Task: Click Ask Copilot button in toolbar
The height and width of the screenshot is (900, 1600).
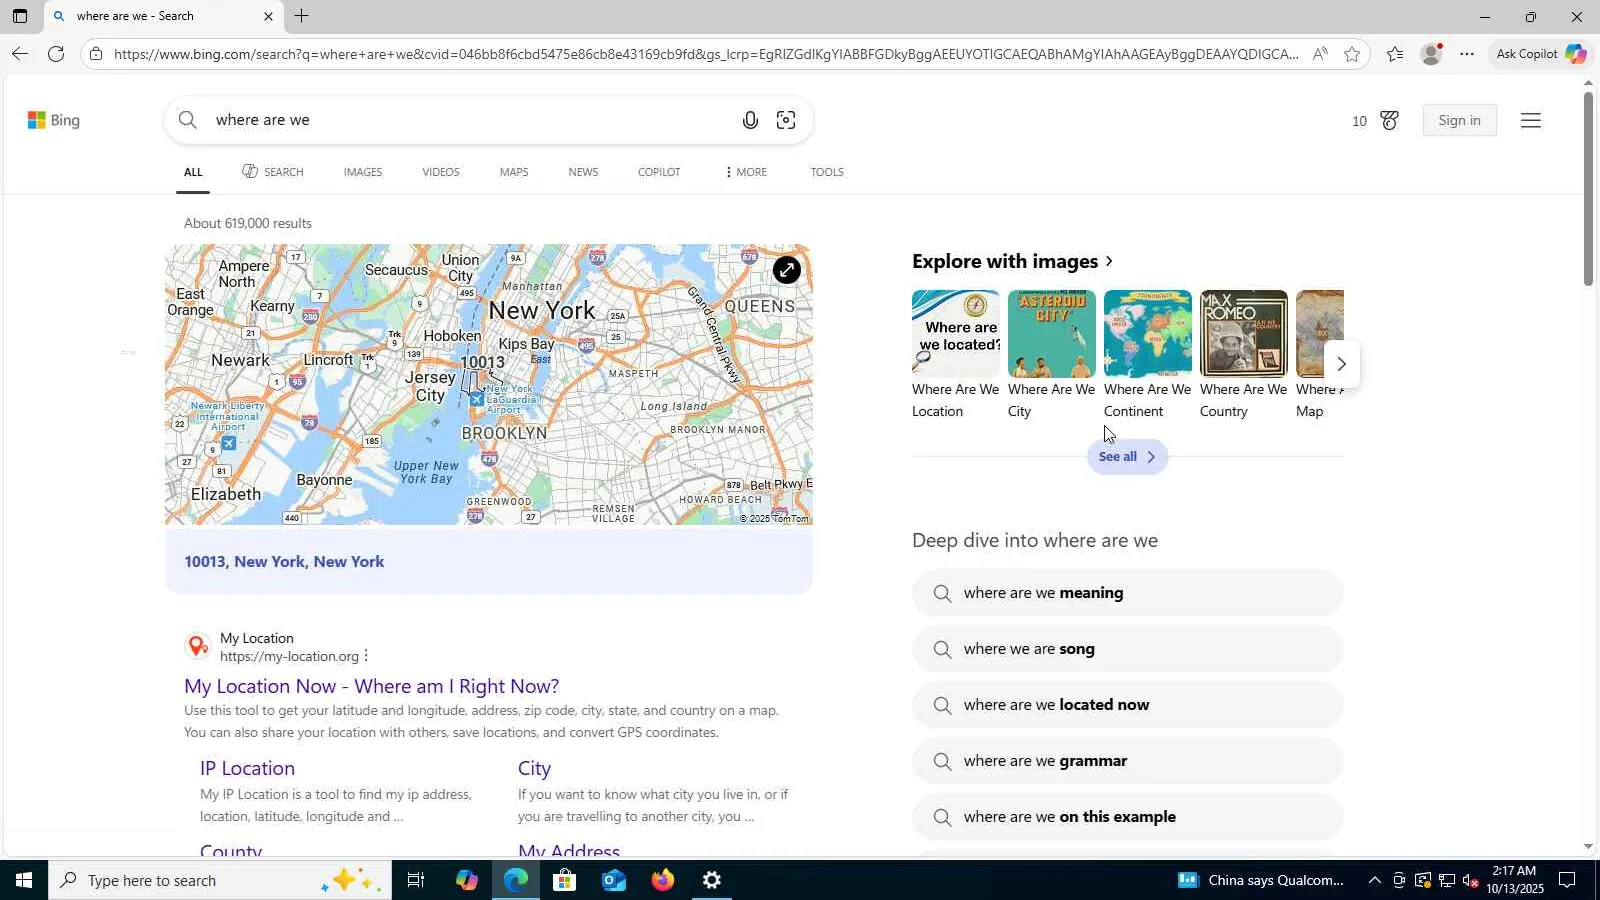Action: (1540, 54)
